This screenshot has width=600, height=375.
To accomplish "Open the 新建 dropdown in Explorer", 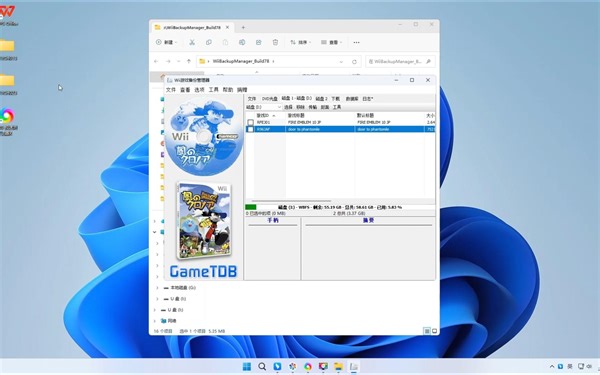I will point(166,42).
